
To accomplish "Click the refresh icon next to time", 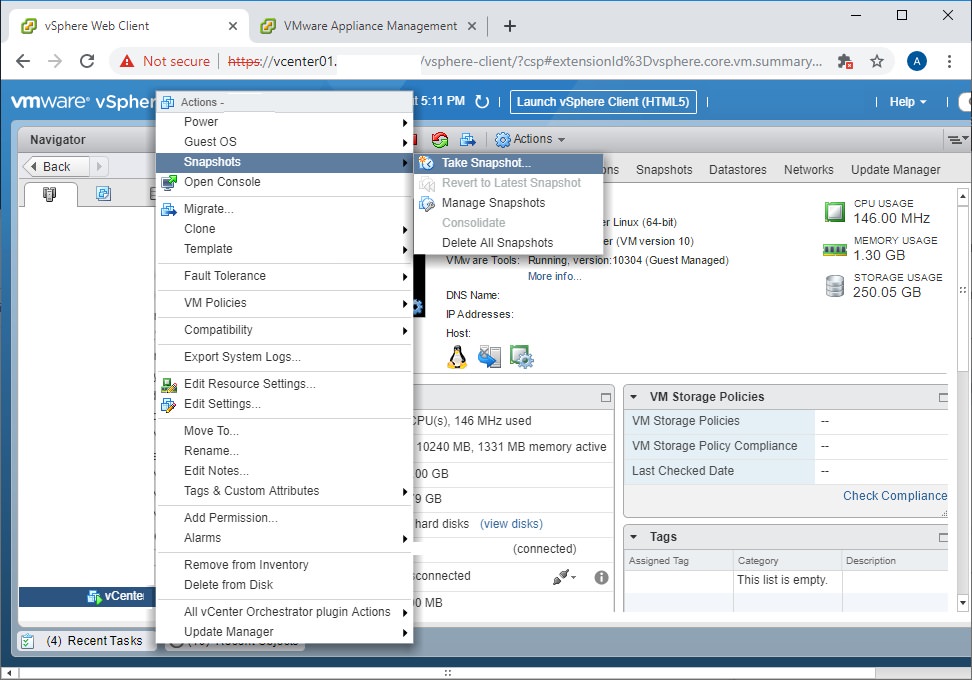I will tap(482, 102).
